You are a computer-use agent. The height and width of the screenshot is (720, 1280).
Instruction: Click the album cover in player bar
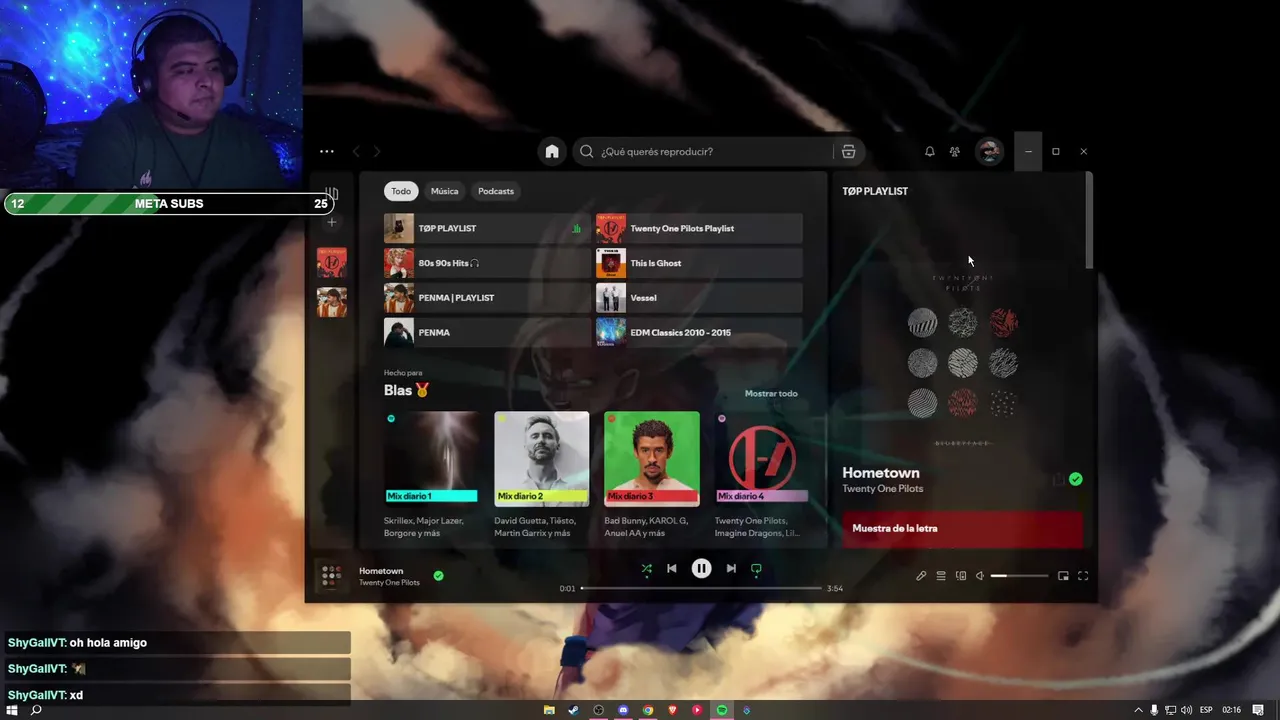tap(330, 576)
